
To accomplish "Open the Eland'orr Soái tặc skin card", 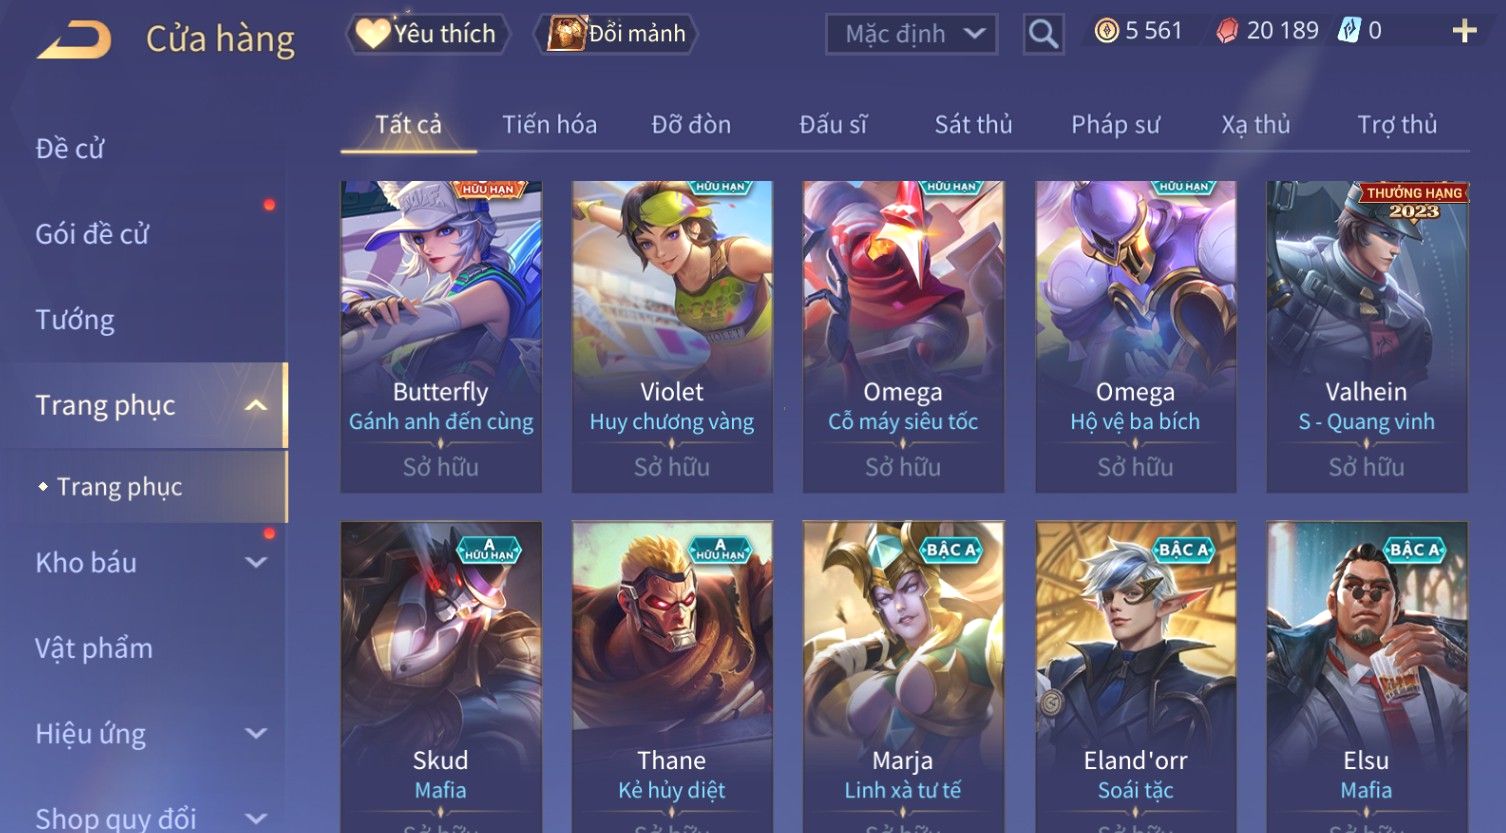I will [1135, 677].
